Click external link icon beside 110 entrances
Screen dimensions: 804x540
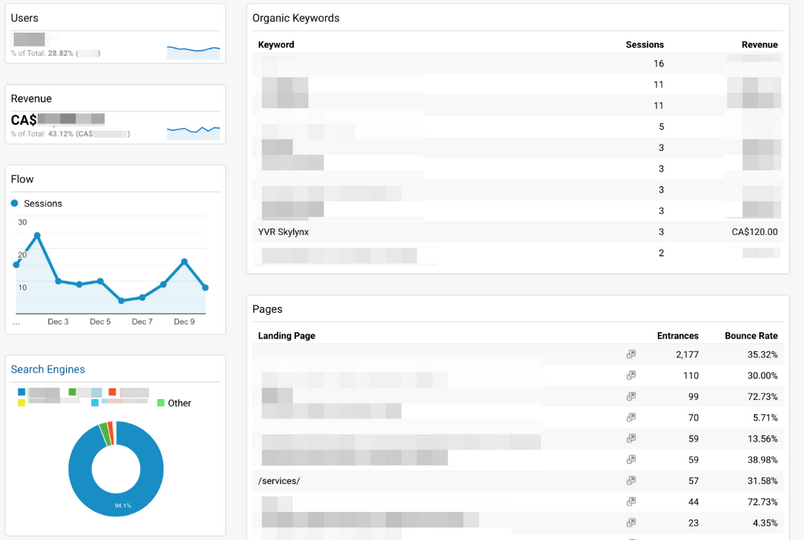pos(631,376)
